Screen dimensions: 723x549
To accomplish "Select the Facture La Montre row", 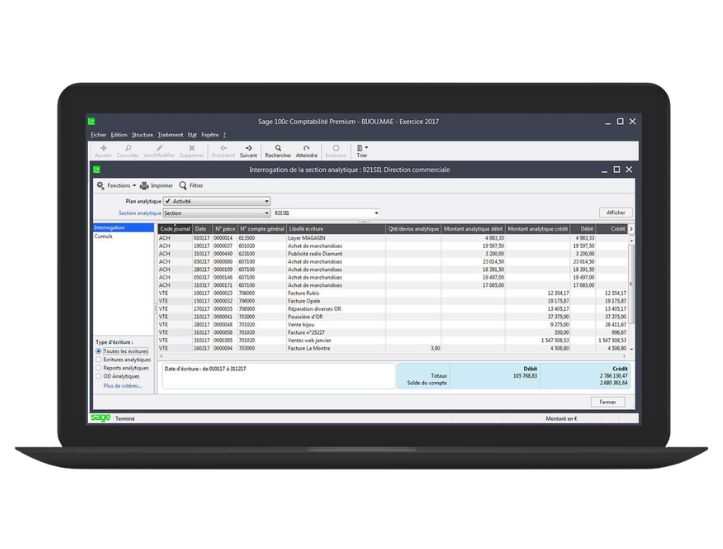I will coord(393,348).
